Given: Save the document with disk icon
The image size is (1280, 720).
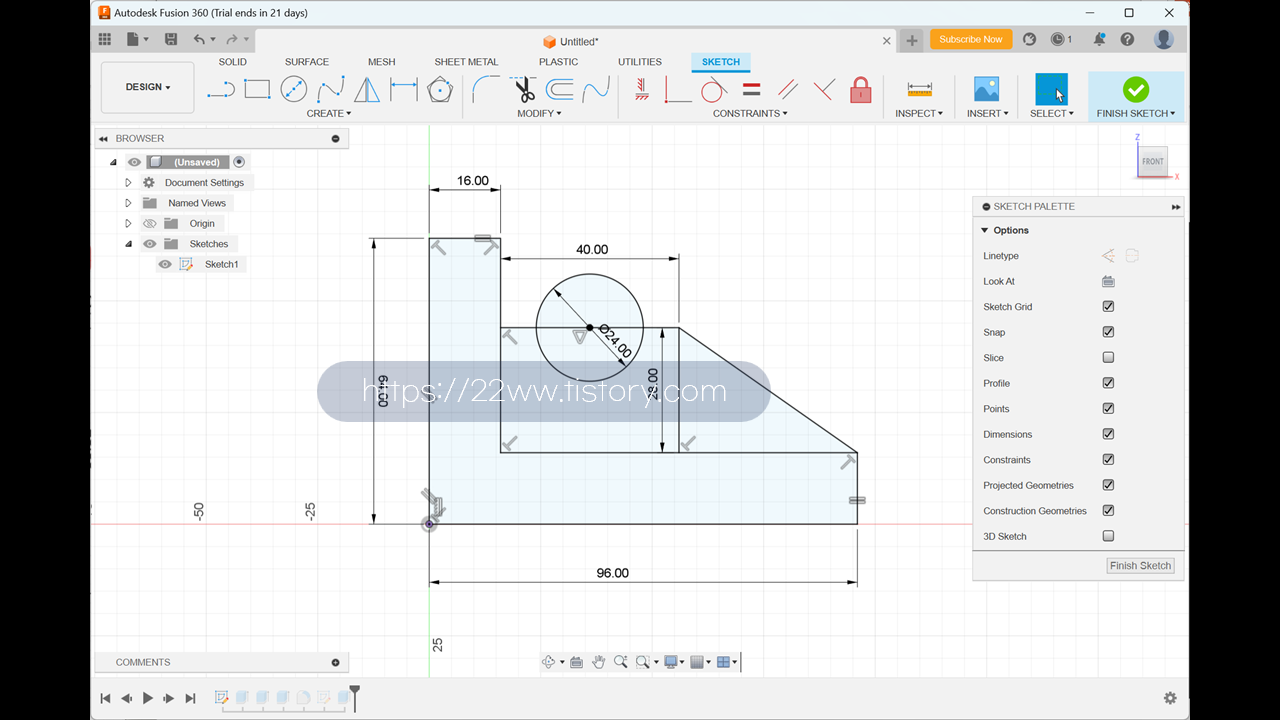Looking at the screenshot, I should tap(171, 39).
